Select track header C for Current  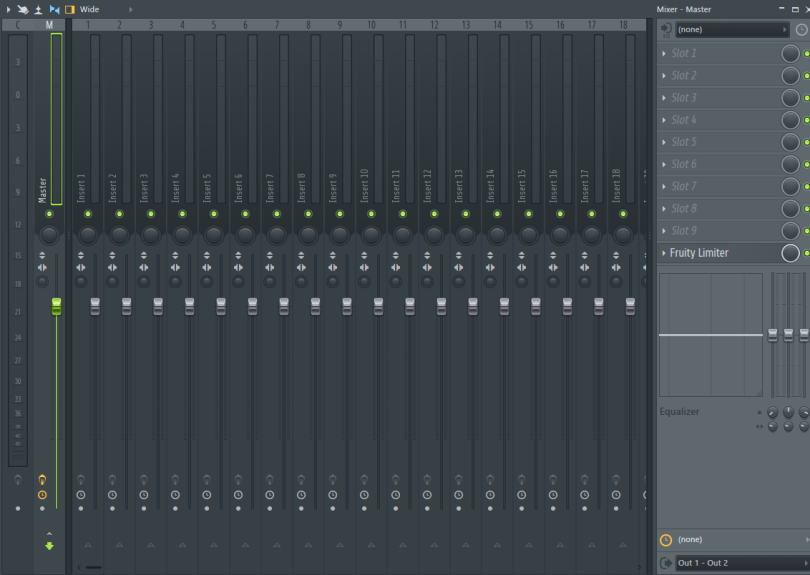[18, 25]
